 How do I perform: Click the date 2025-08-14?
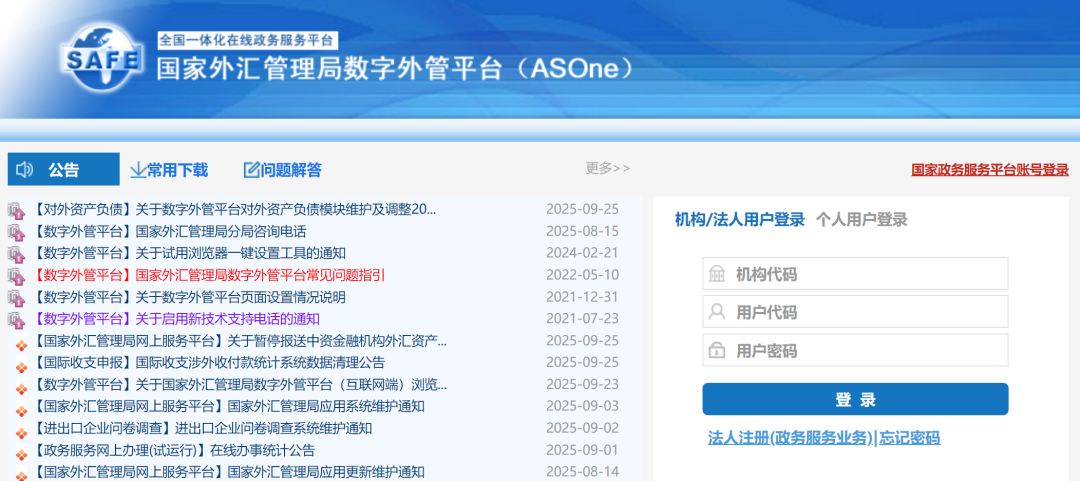582,473
